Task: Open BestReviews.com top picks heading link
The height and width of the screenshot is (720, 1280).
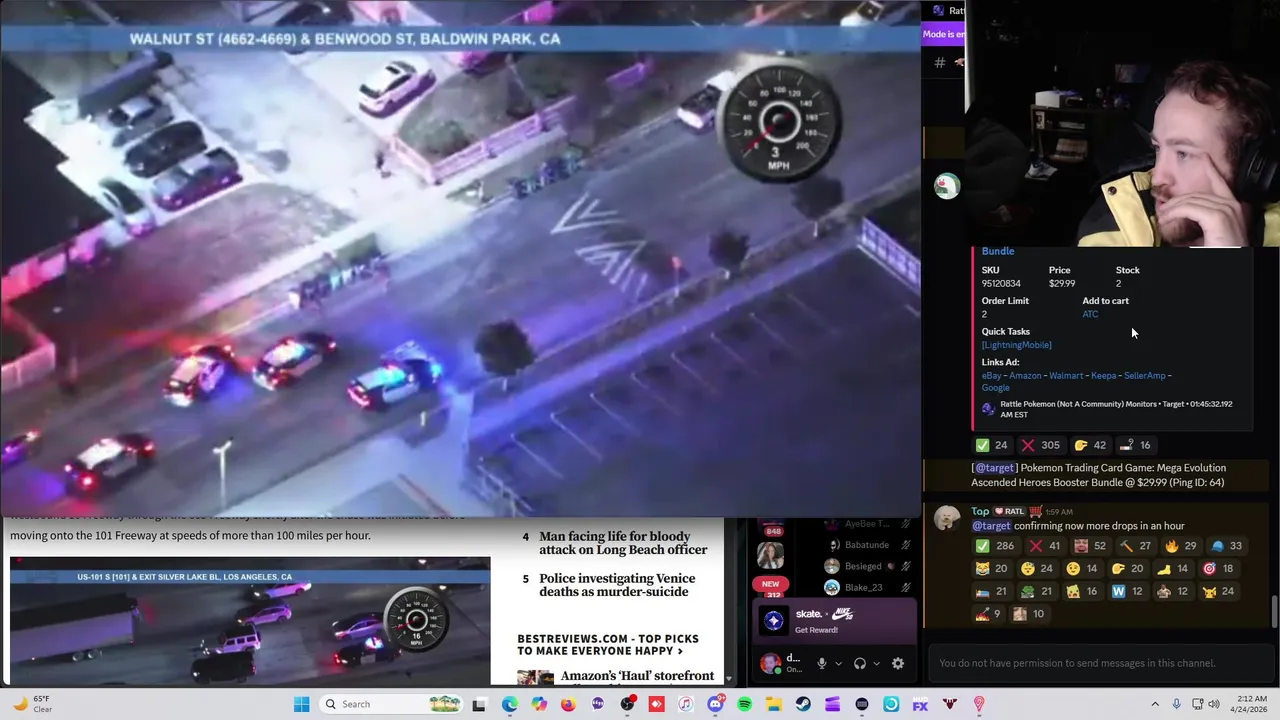Action: point(608,644)
